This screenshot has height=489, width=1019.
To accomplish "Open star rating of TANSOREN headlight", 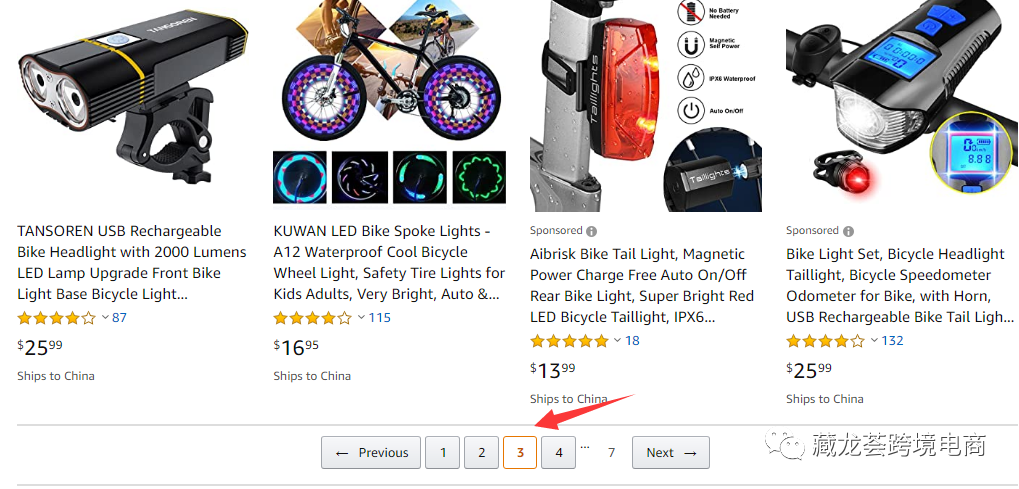I will click(57, 318).
